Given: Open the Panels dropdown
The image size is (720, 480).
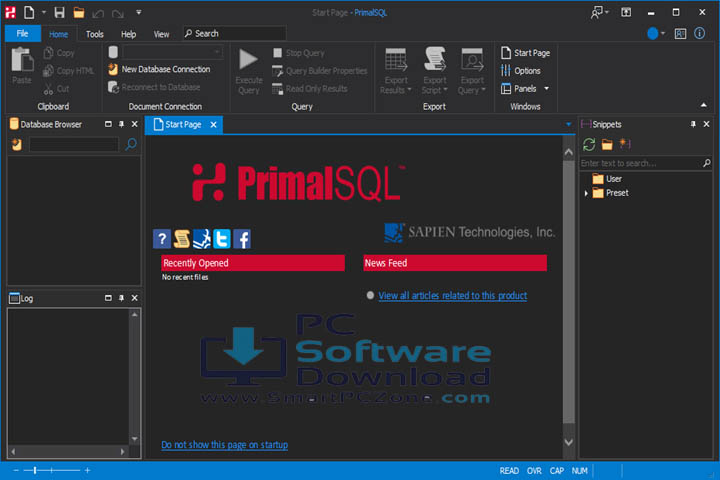Looking at the screenshot, I should click(525, 89).
